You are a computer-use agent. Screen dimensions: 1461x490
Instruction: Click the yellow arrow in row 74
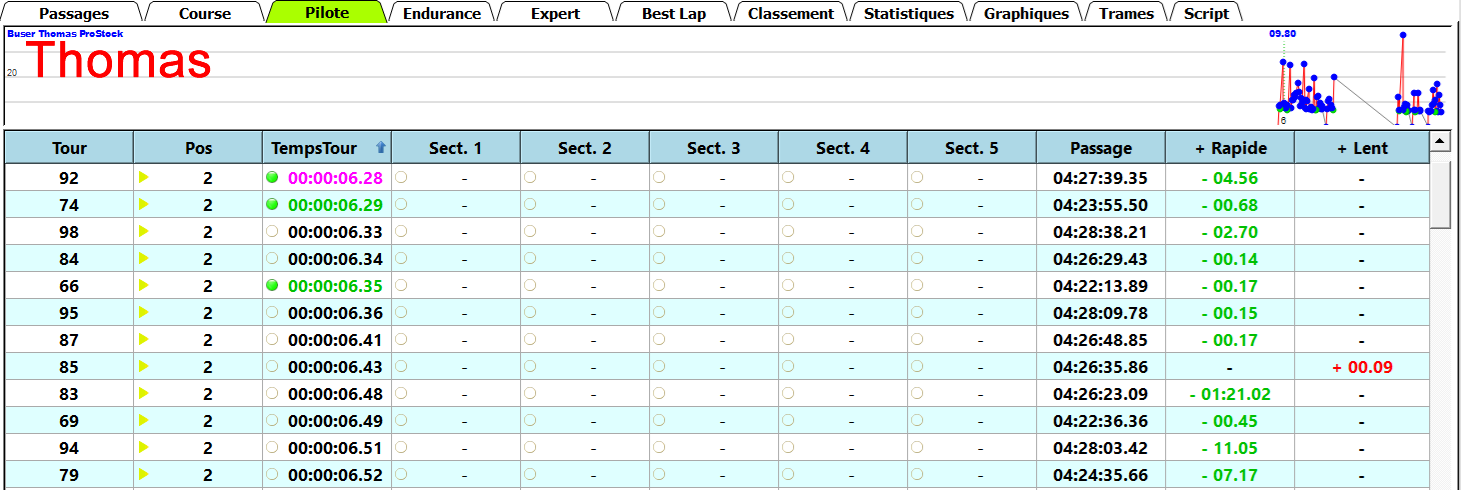click(144, 204)
